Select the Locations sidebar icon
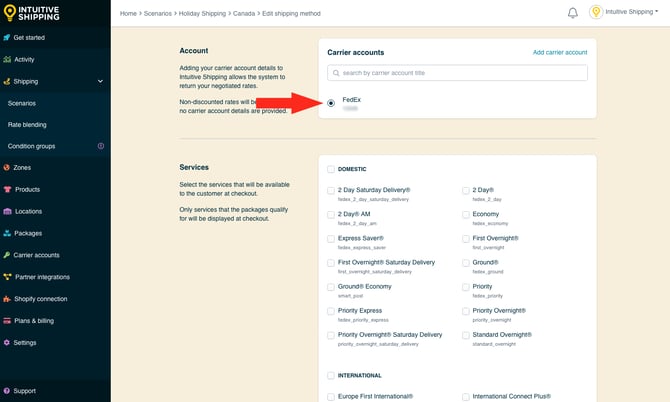670x402 pixels. (8, 211)
